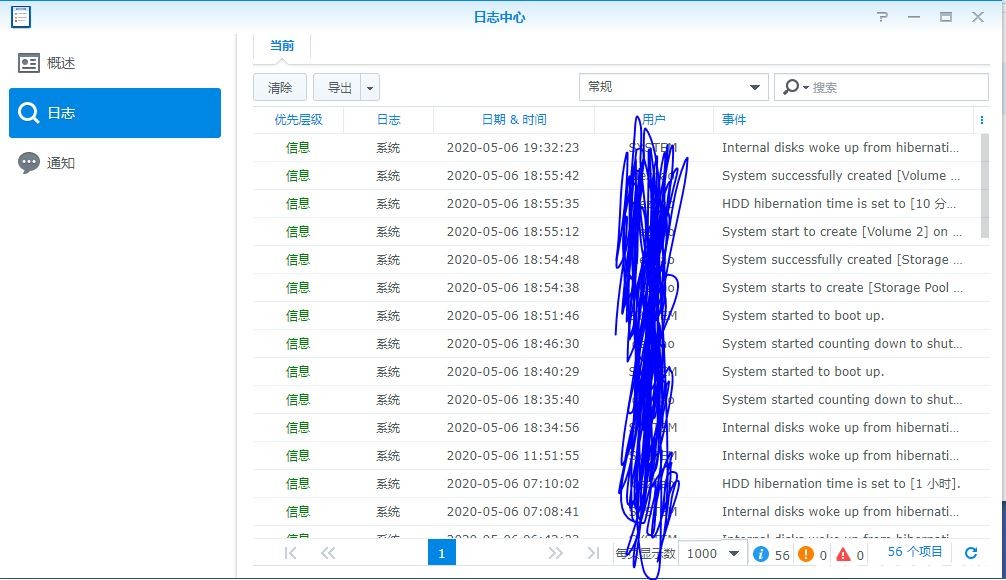
Task: Click the 清除 clear button
Action: click(280, 87)
